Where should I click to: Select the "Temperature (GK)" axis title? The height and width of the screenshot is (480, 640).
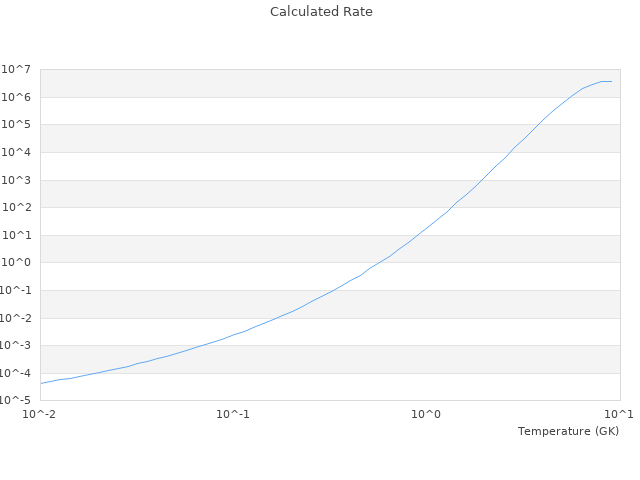pos(568,431)
